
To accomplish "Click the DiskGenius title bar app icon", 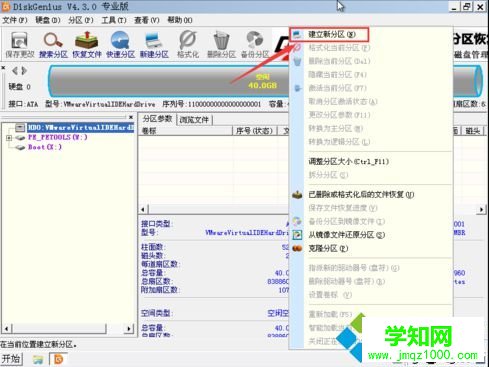I will pyautogui.click(x=6, y=7).
